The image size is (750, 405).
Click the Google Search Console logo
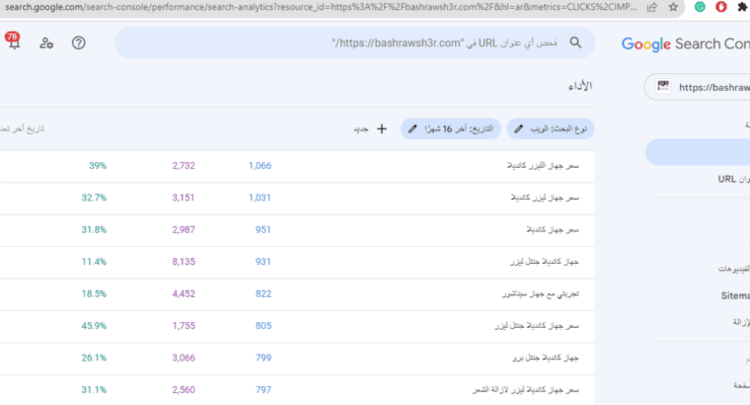pos(685,44)
